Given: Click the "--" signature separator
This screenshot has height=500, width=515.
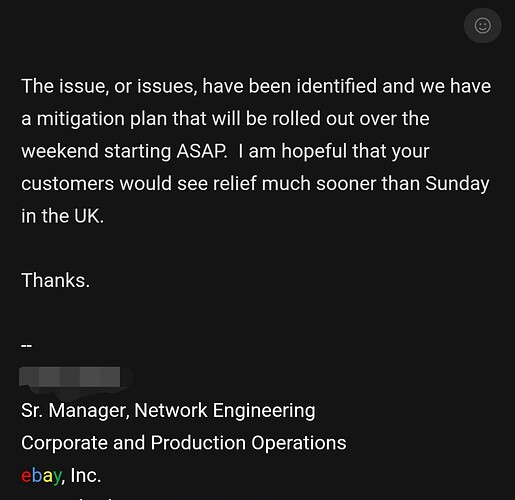Looking at the screenshot, I should tap(27, 345).
